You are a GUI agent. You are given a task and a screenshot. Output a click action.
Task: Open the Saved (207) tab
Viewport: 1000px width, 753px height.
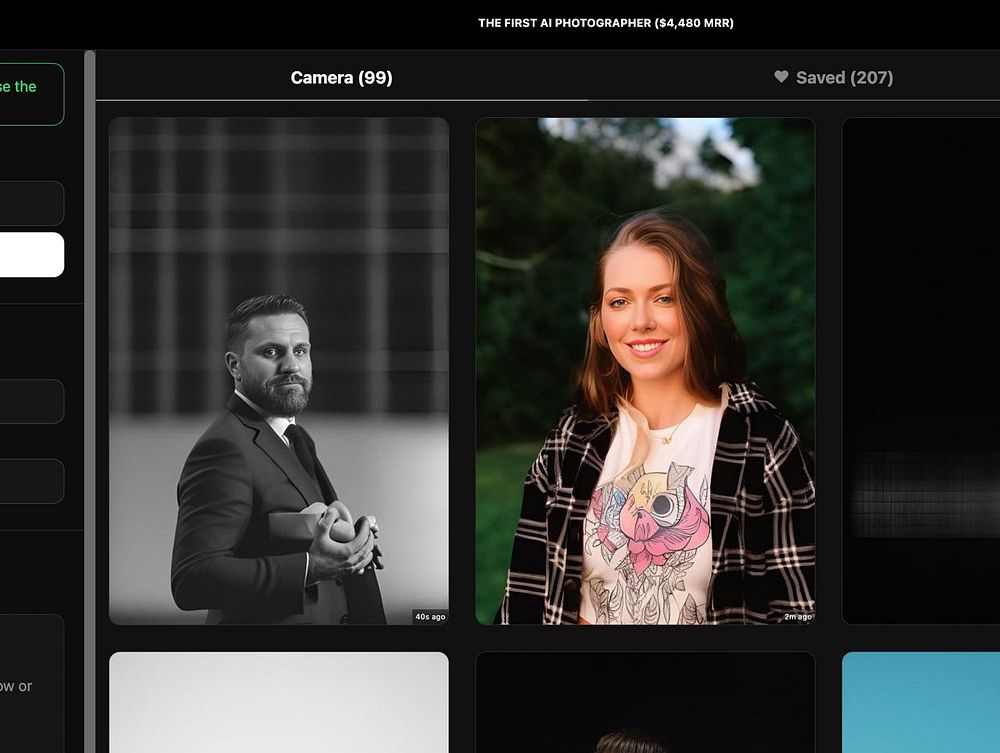(x=834, y=78)
